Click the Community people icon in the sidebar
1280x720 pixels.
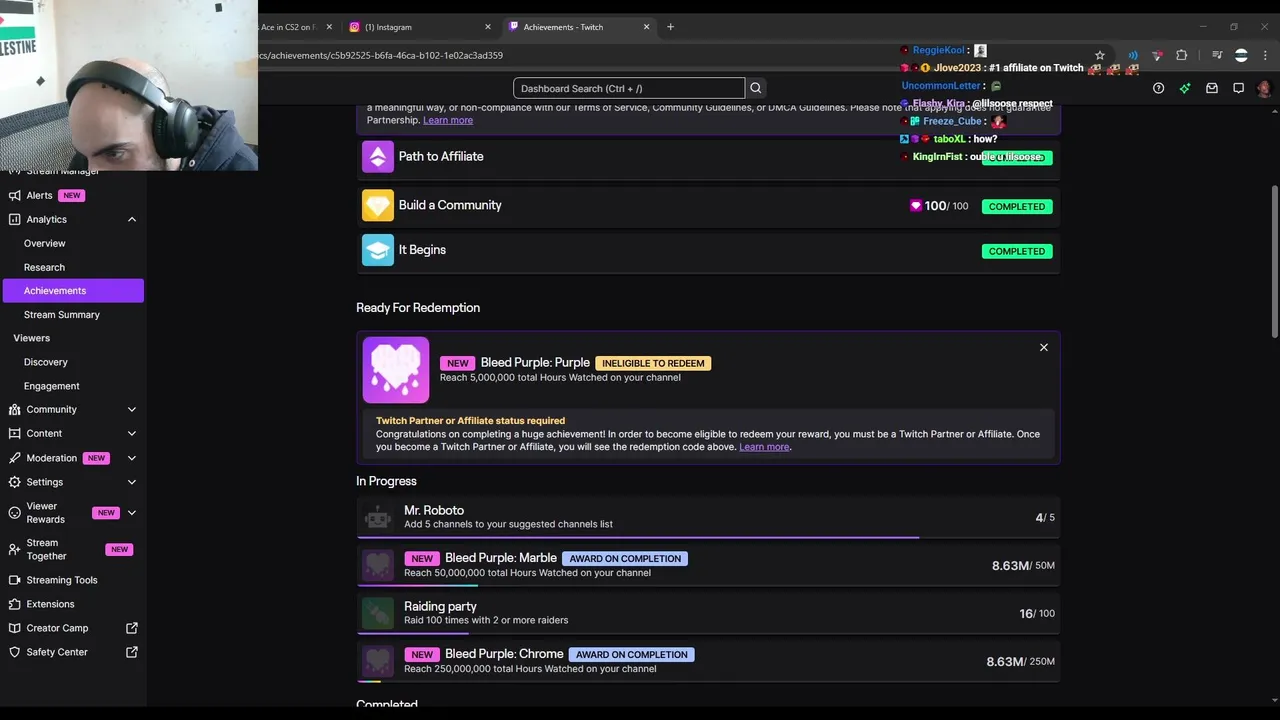click(14, 409)
